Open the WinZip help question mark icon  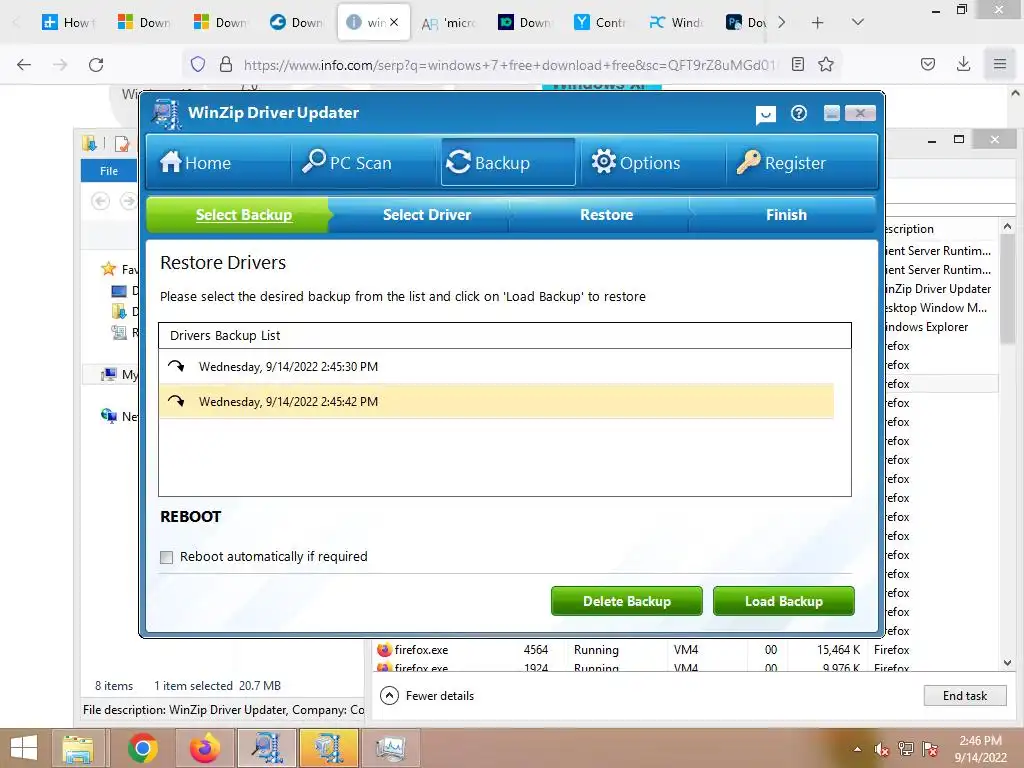tap(798, 114)
